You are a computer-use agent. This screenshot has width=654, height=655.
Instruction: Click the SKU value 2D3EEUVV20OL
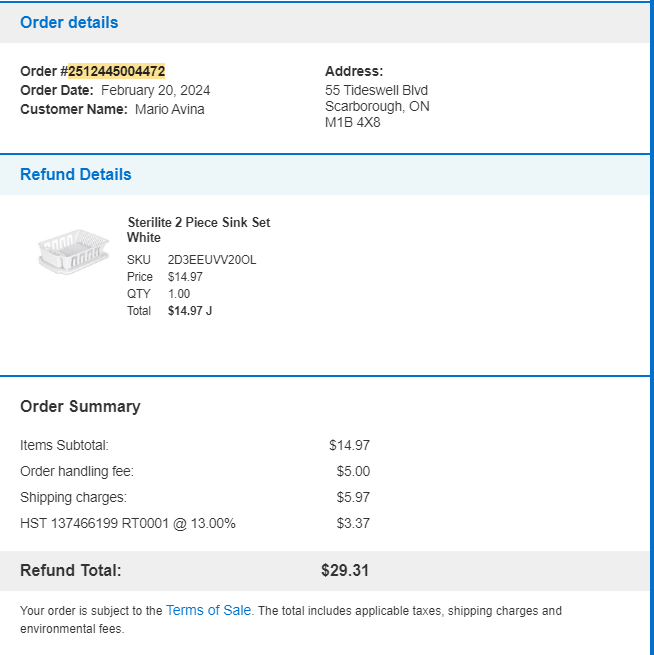tap(212, 260)
